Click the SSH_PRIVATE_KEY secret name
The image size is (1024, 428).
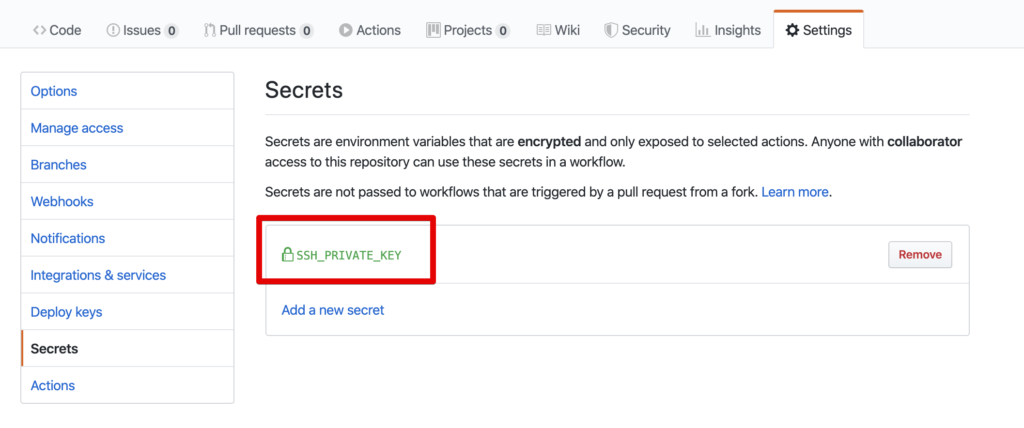pyautogui.click(x=349, y=255)
